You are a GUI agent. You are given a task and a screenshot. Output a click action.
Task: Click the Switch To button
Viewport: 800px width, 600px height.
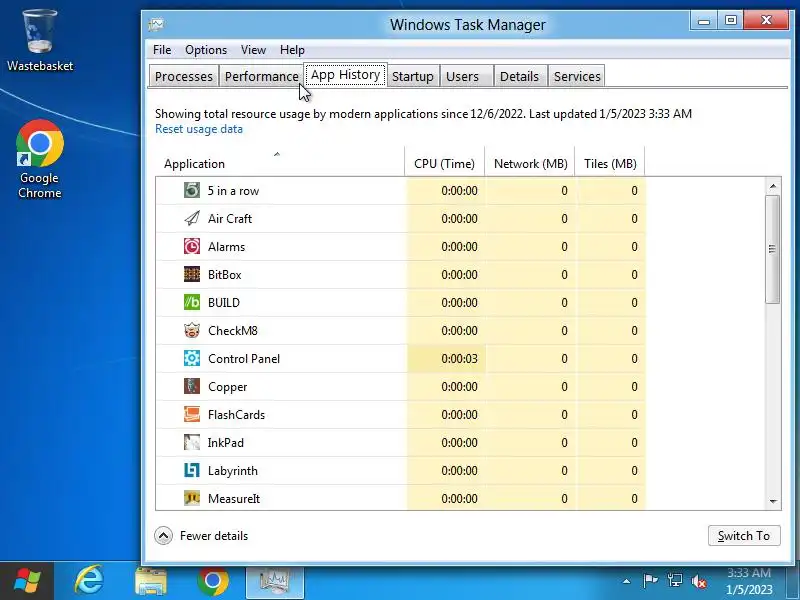point(744,536)
